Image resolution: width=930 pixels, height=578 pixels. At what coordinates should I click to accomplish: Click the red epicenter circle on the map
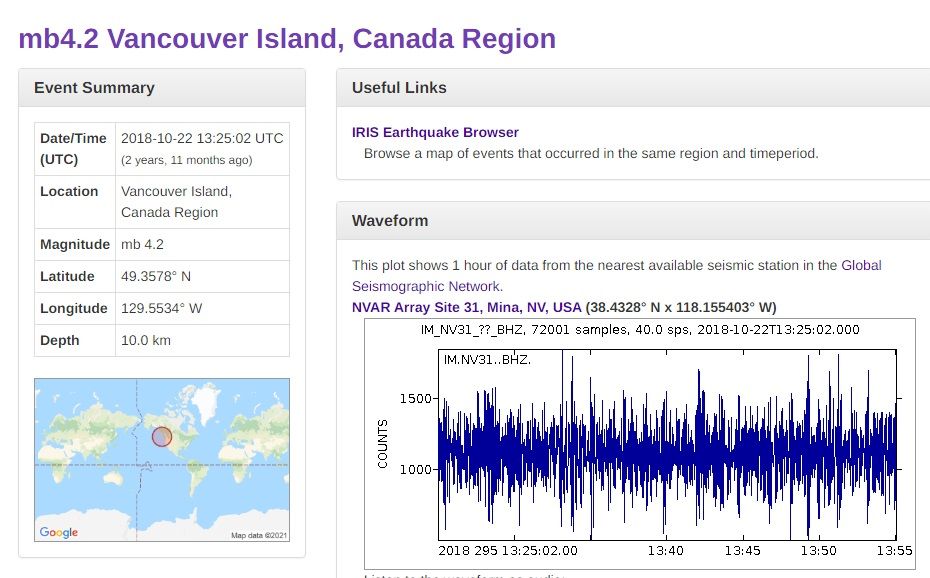coord(162,437)
